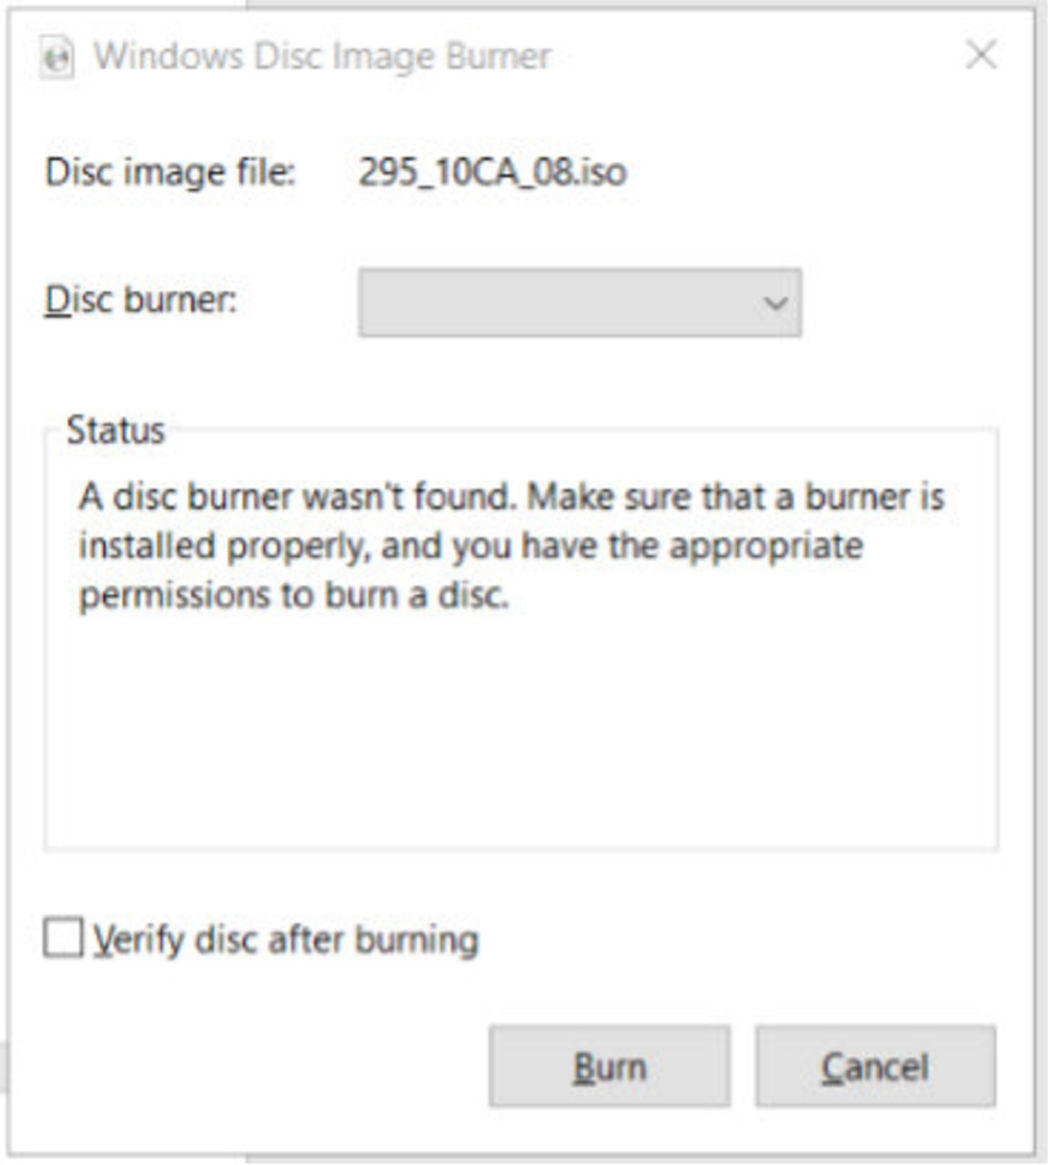Click the "Verify disc after burning" label text
Image resolution: width=1050 pixels, height=1165 pixels.
click(x=286, y=940)
